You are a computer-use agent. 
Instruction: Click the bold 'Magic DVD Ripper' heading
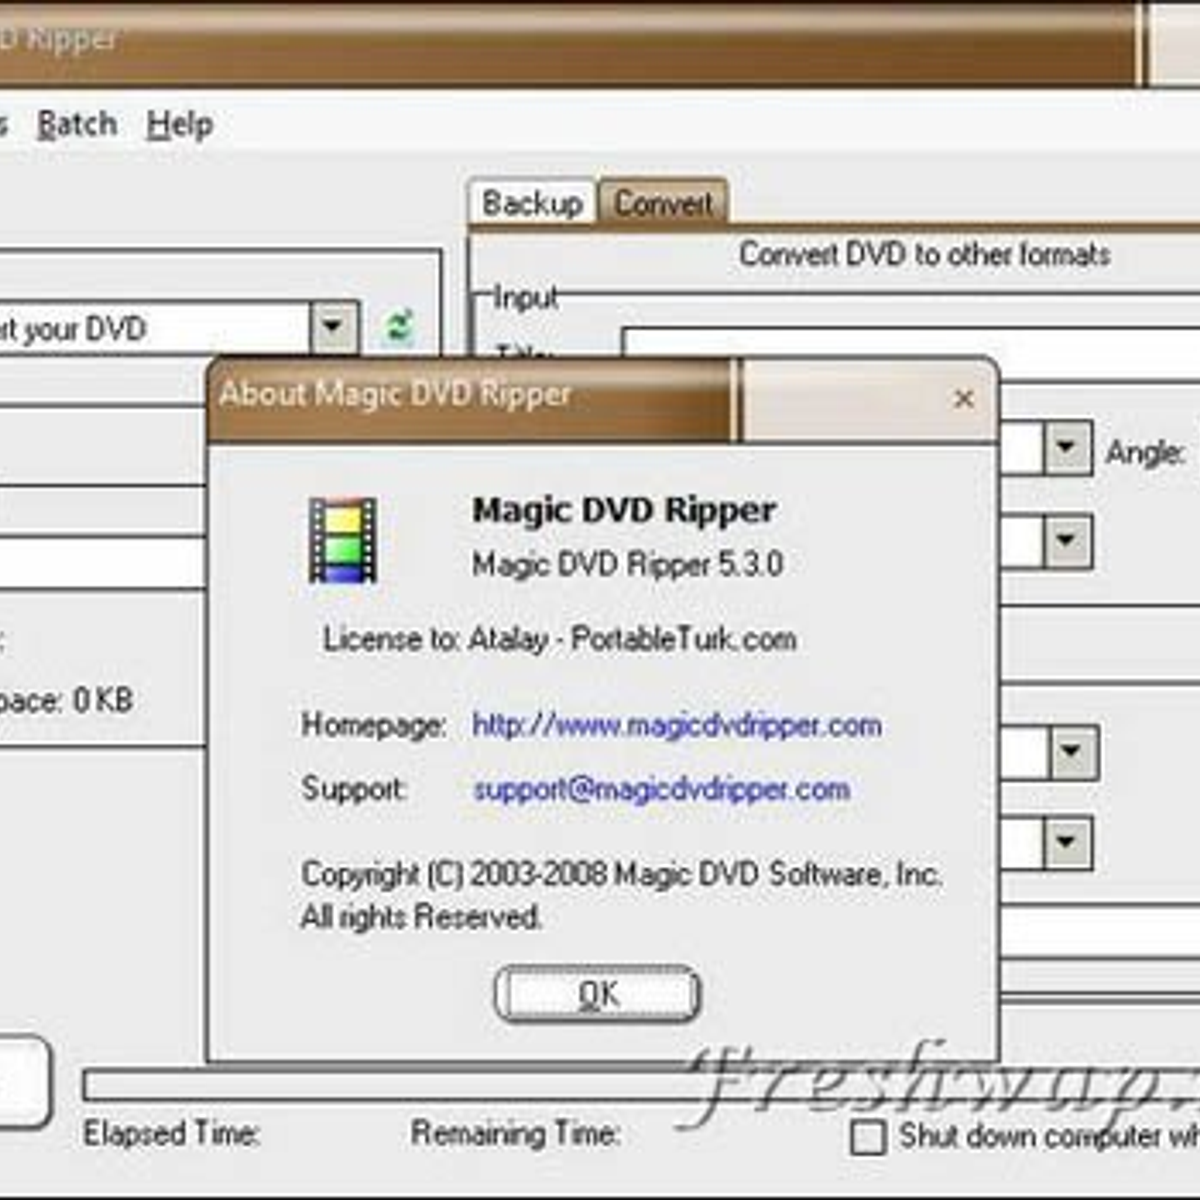coord(624,510)
